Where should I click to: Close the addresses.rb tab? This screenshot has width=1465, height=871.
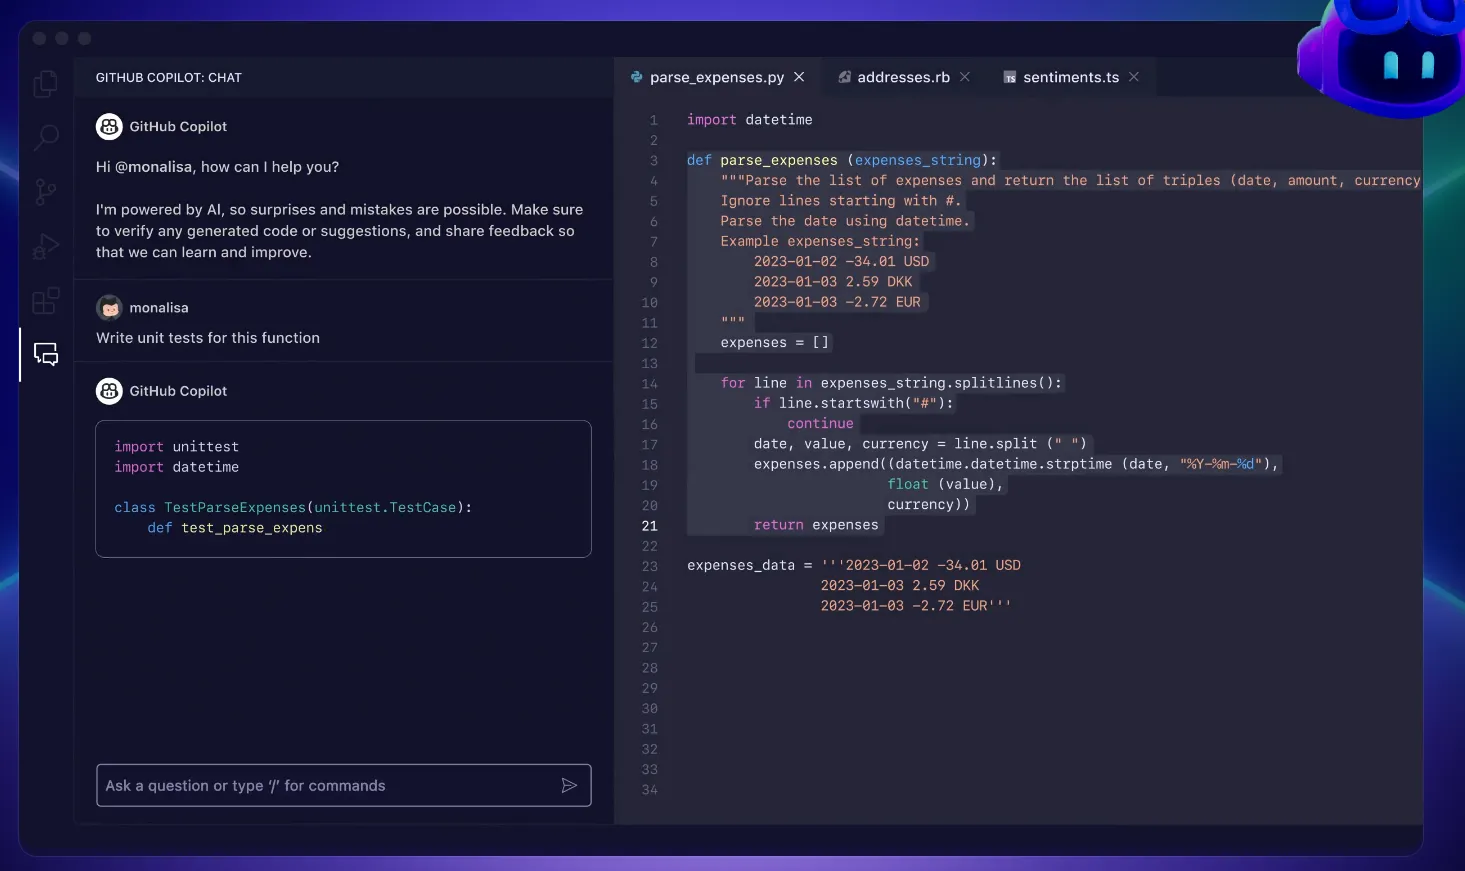click(x=965, y=77)
